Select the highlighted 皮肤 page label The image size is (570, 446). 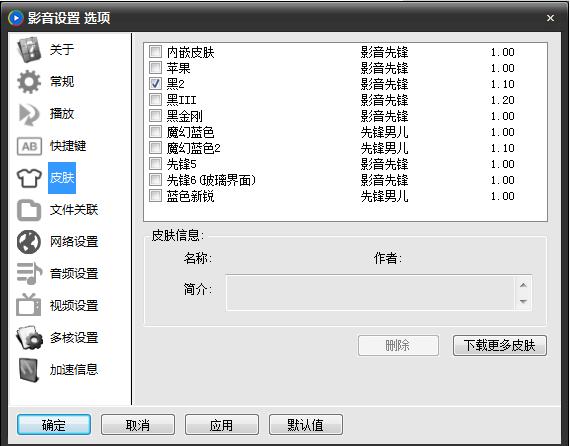(62, 178)
